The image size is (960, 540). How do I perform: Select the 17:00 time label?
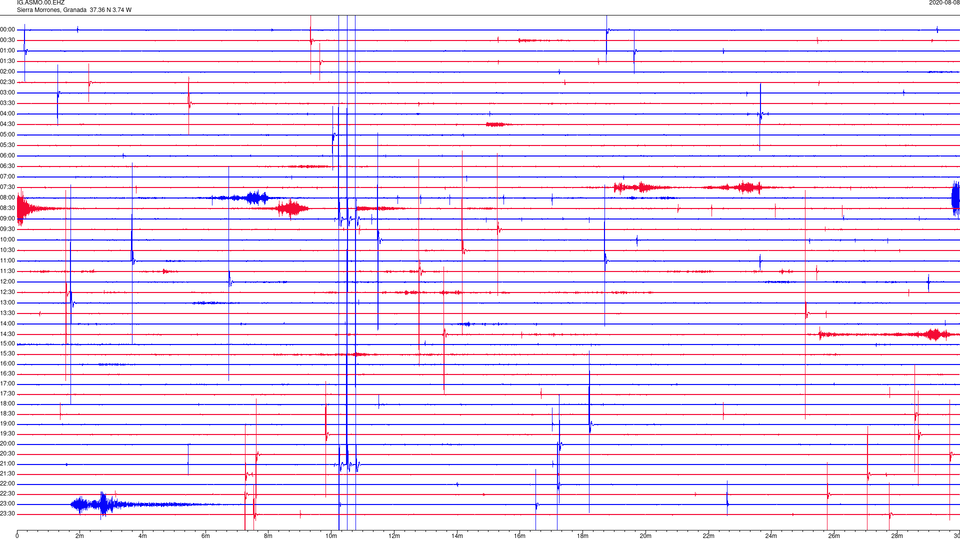click(7, 384)
